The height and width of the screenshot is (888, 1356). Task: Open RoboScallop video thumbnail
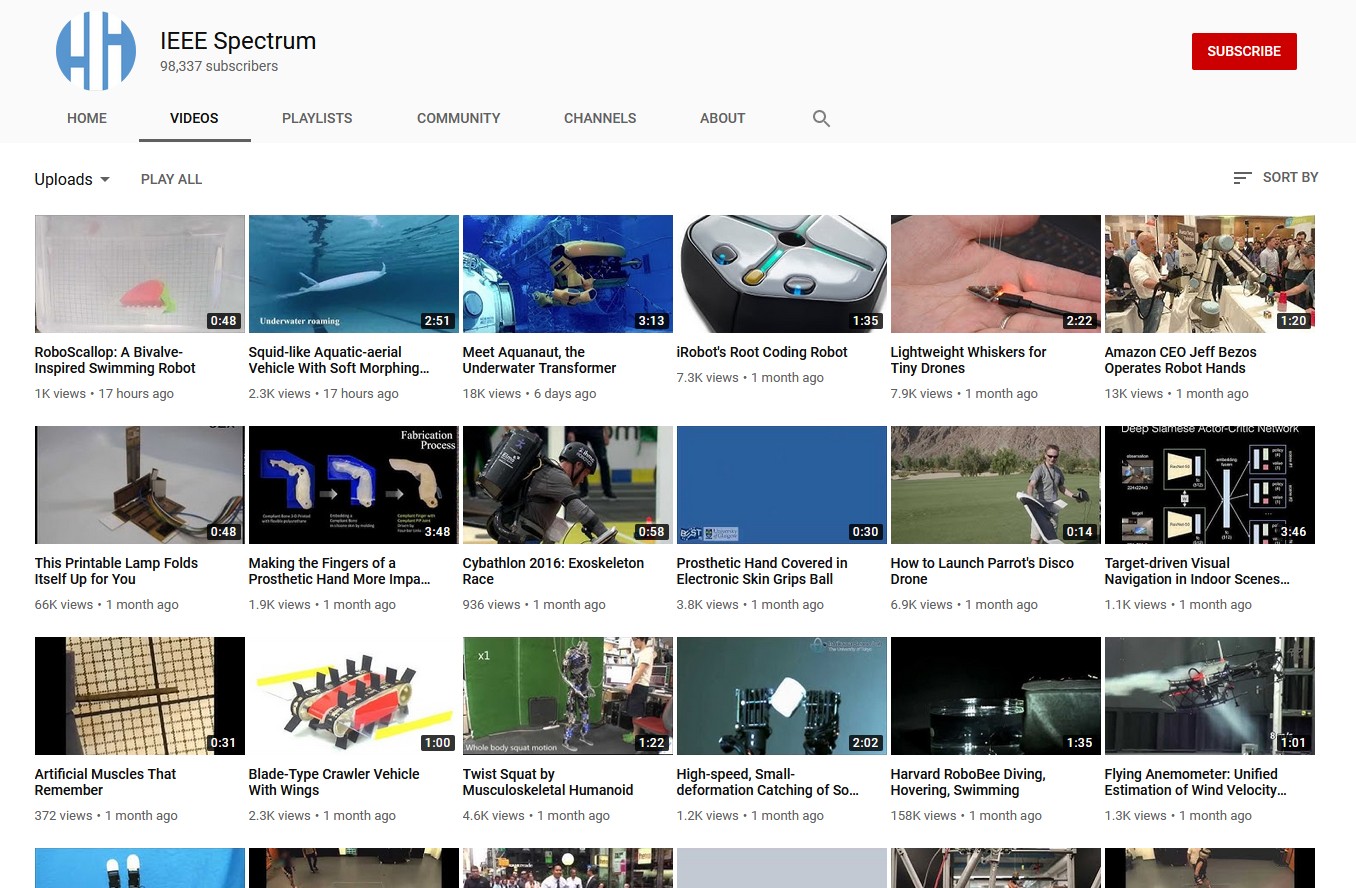tap(140, 274)
